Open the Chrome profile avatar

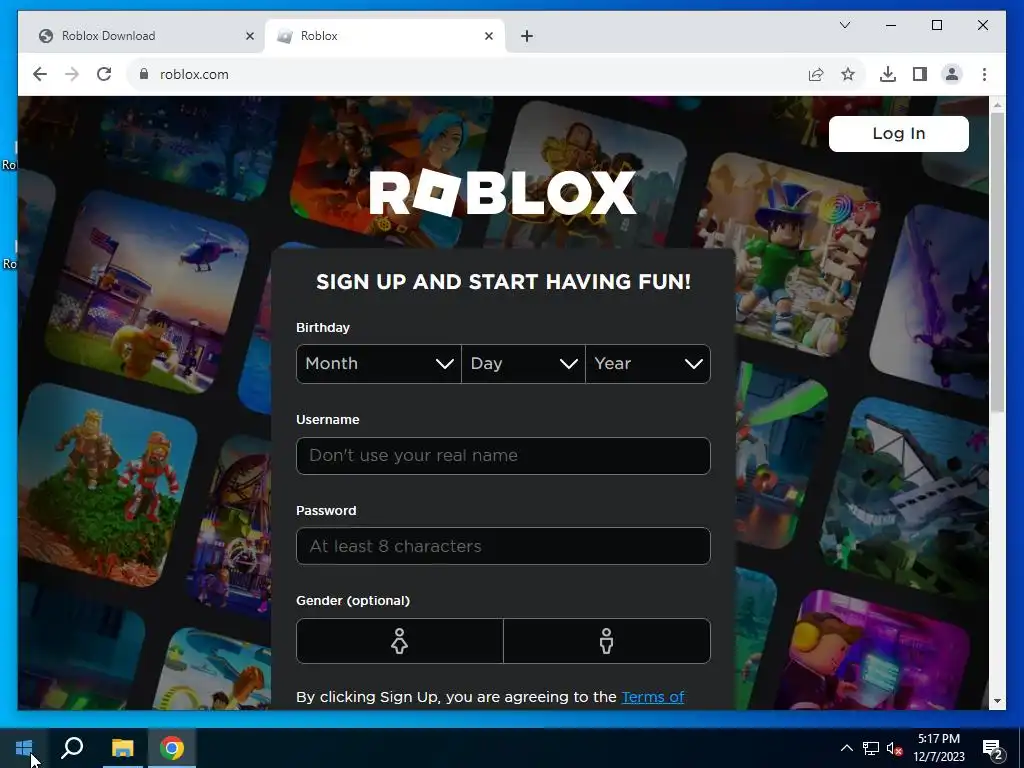pyautogui.click(x=952, y=74)
